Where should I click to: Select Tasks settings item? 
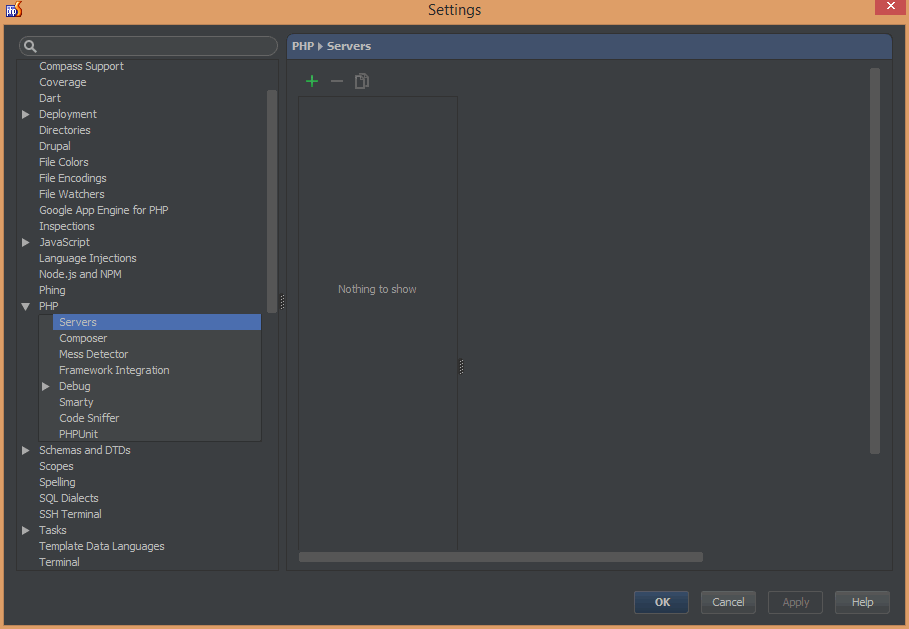53,530
